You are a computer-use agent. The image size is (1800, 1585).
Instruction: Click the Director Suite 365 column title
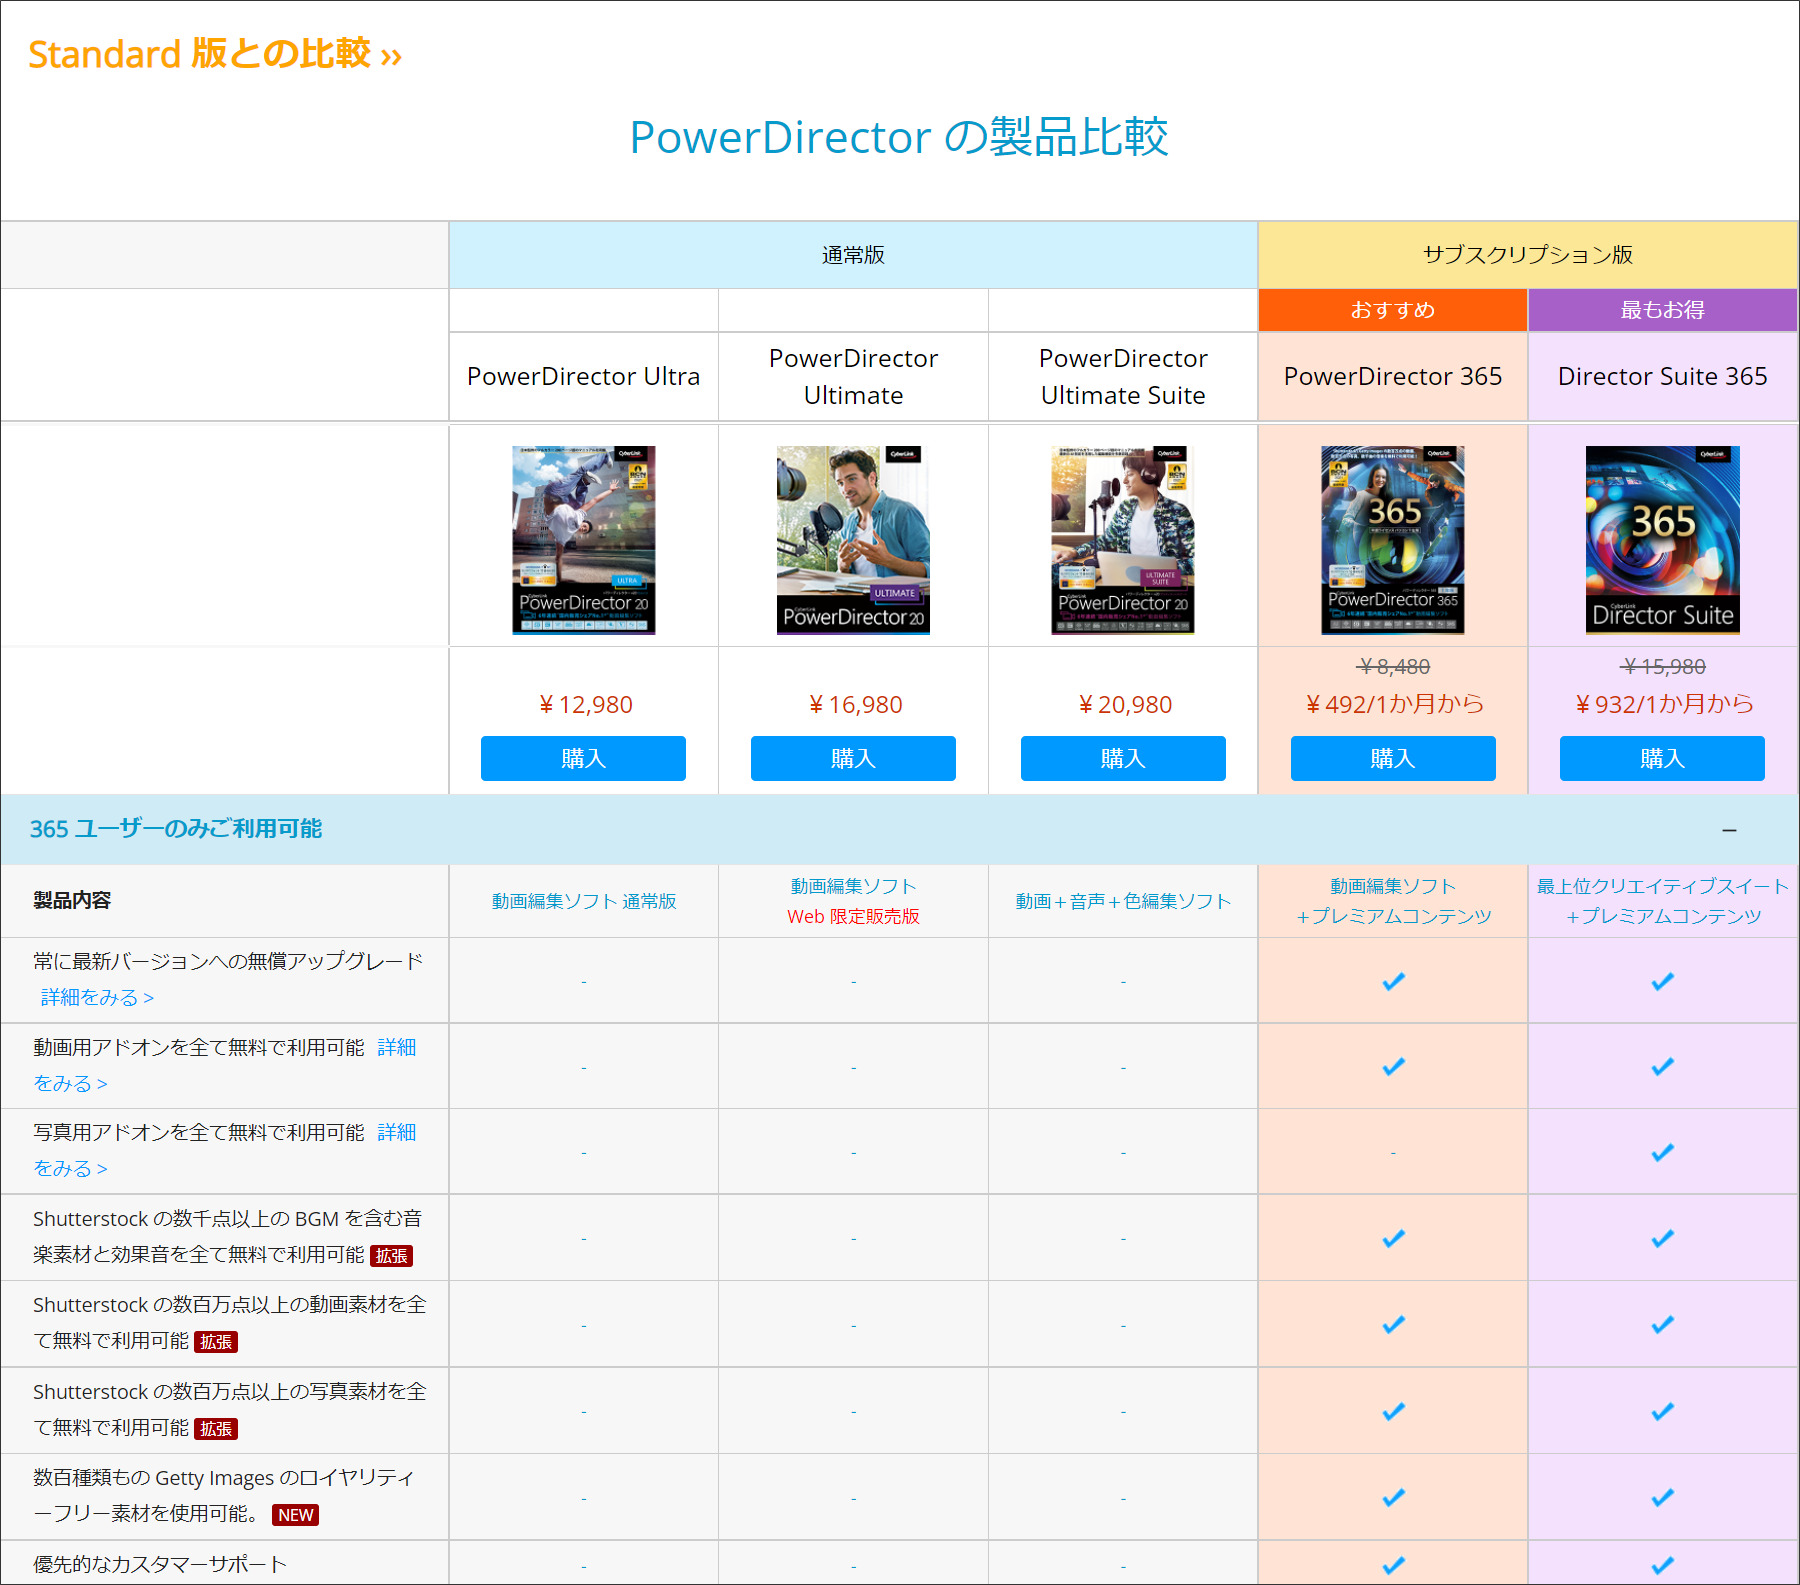click(x=1662, y=376)
